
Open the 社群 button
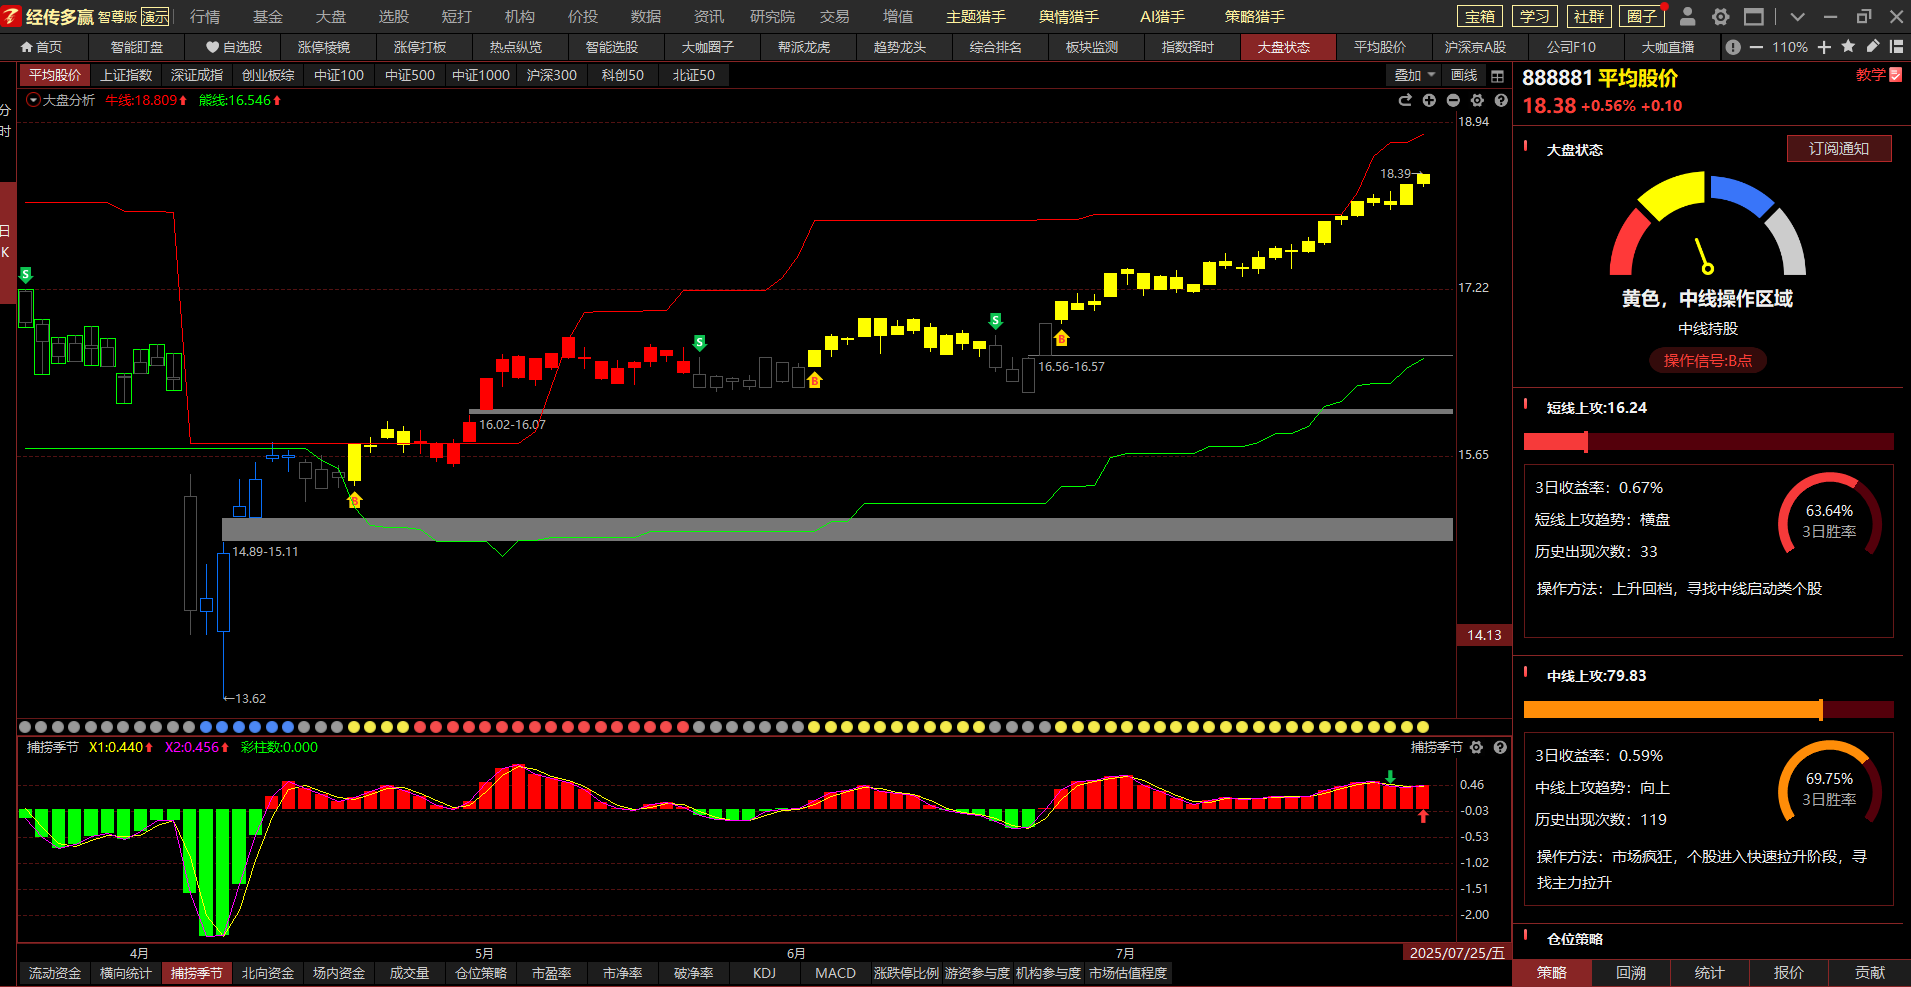click(1588, 16)
